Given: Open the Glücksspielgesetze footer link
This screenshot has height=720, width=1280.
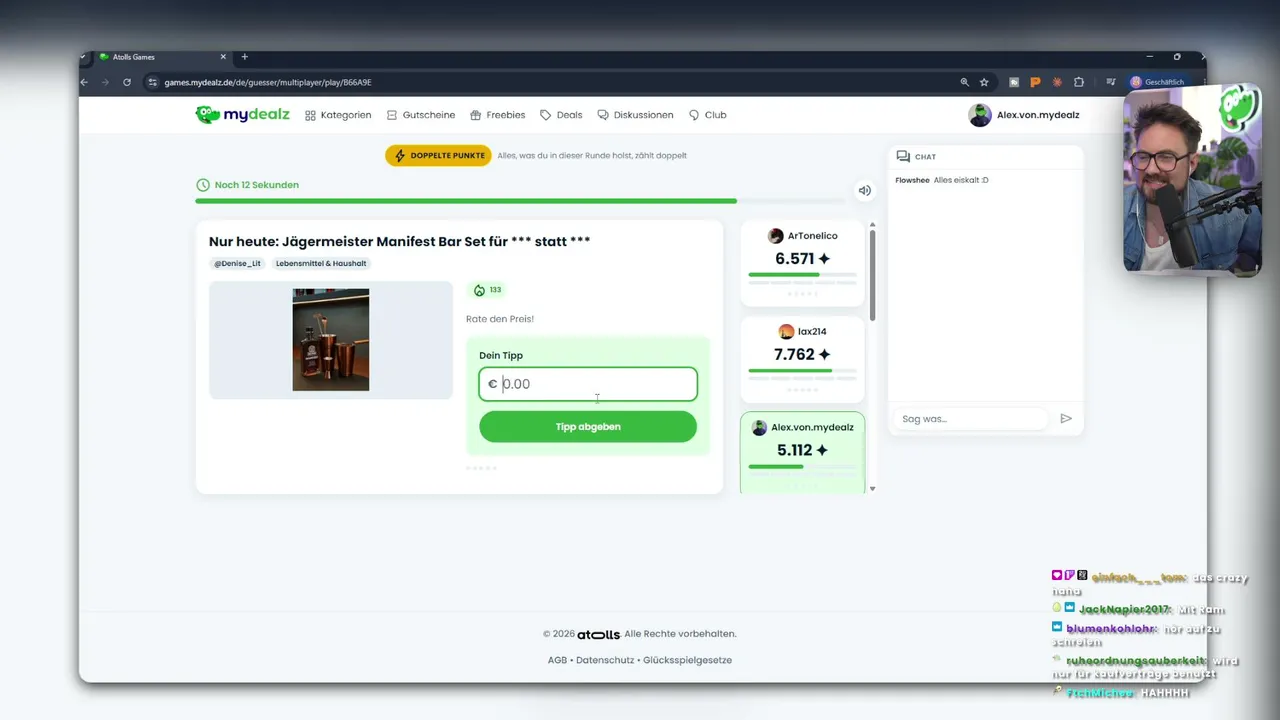Looking at the screenshot, I should click(x=687, y=660).
